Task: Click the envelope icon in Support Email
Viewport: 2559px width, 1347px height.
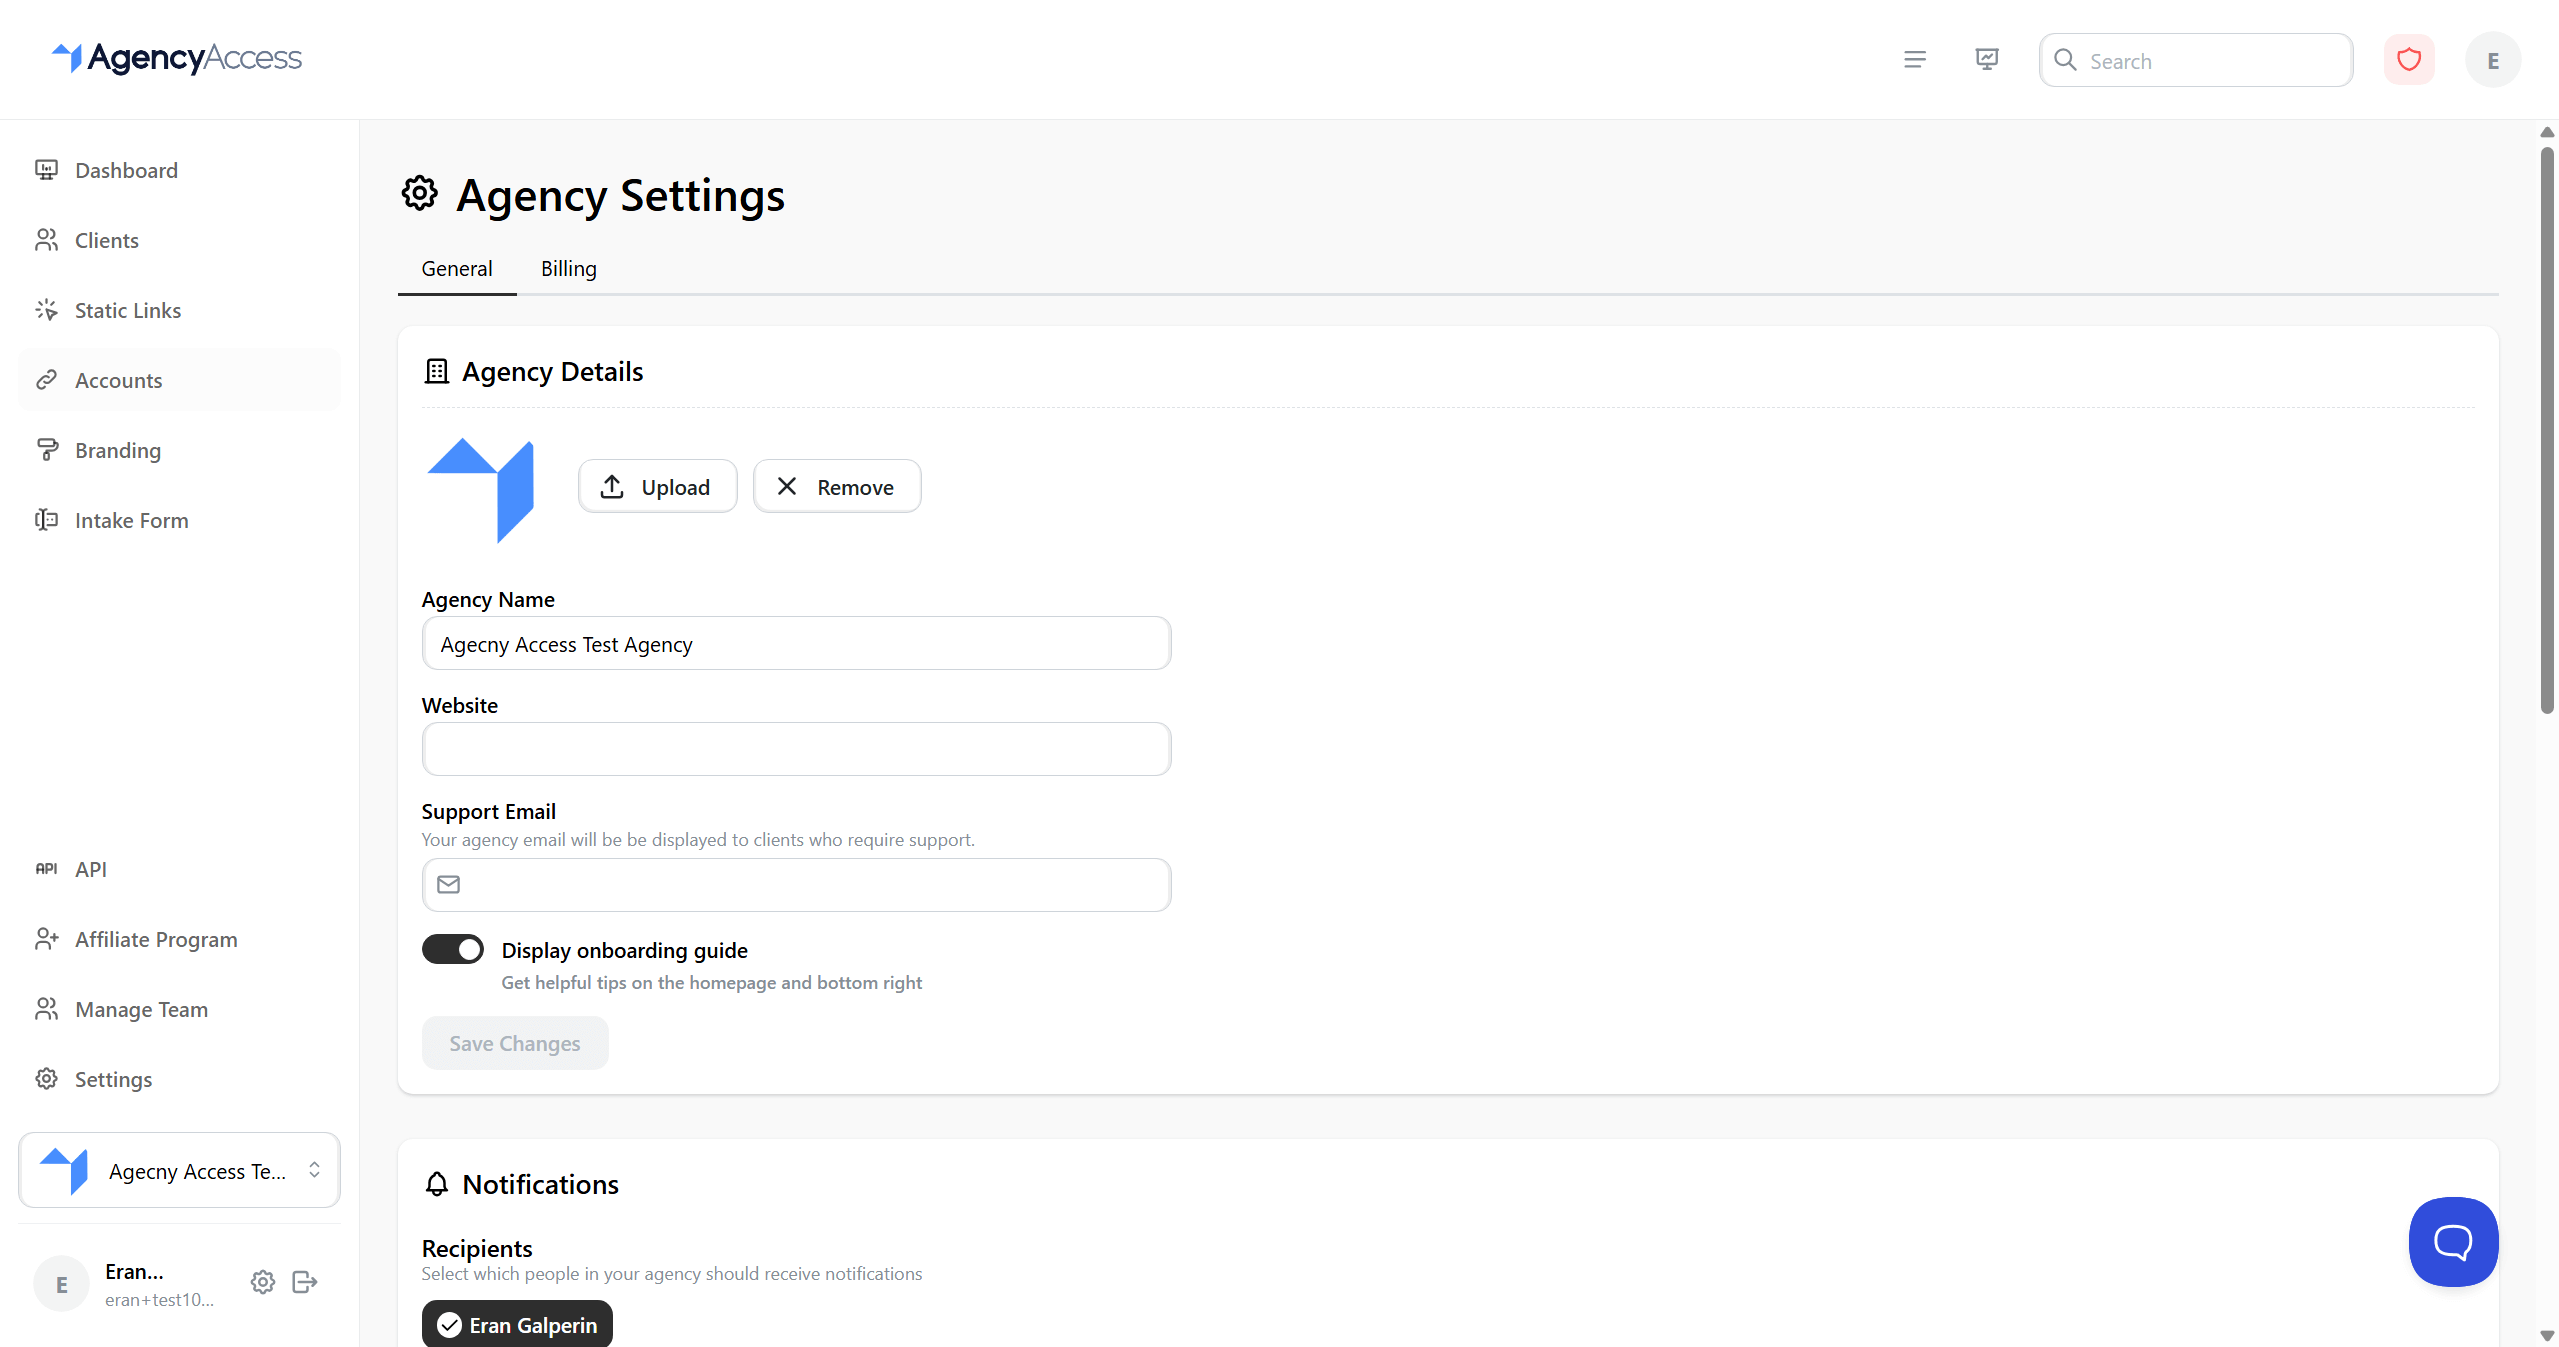Action: (x=449, y=885)
